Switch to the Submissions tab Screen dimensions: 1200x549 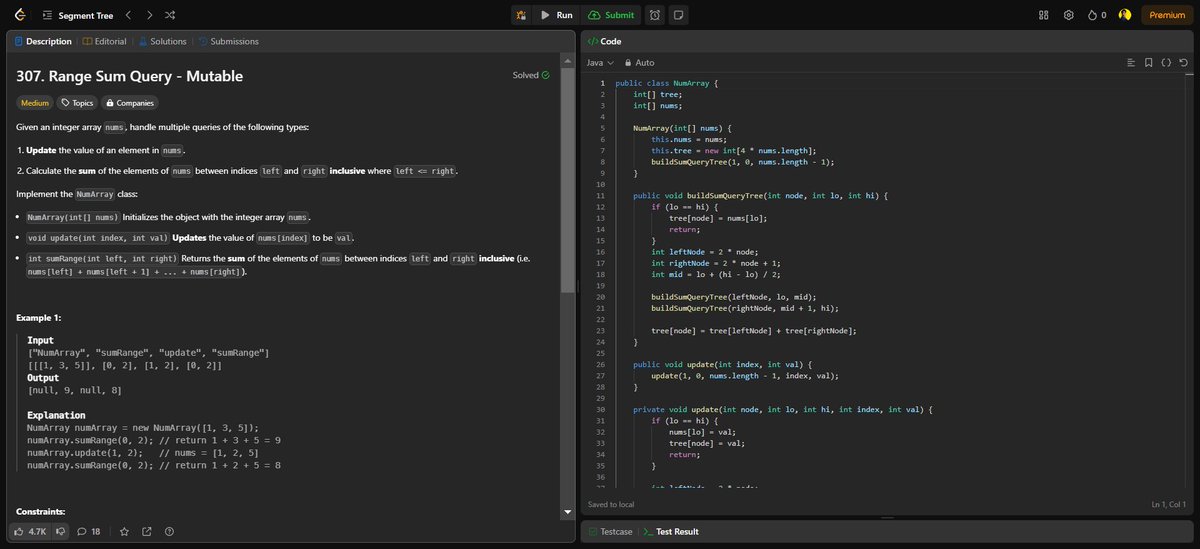[228, 41]
